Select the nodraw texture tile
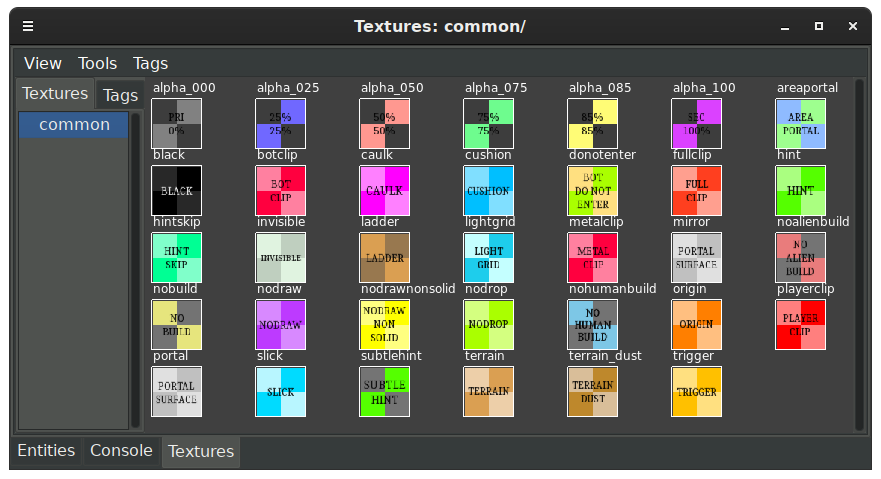Image resolution: width=881 pixels, height=479 pixels. [281, 324]
